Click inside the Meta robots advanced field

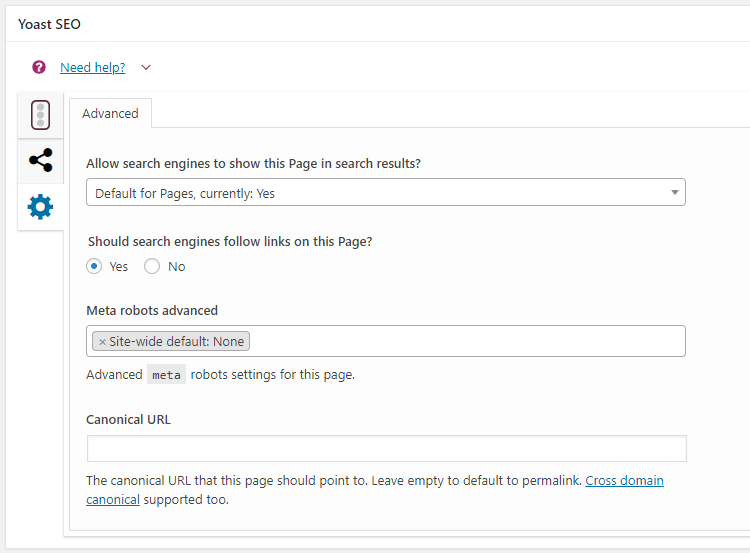[x=386, y=341]
